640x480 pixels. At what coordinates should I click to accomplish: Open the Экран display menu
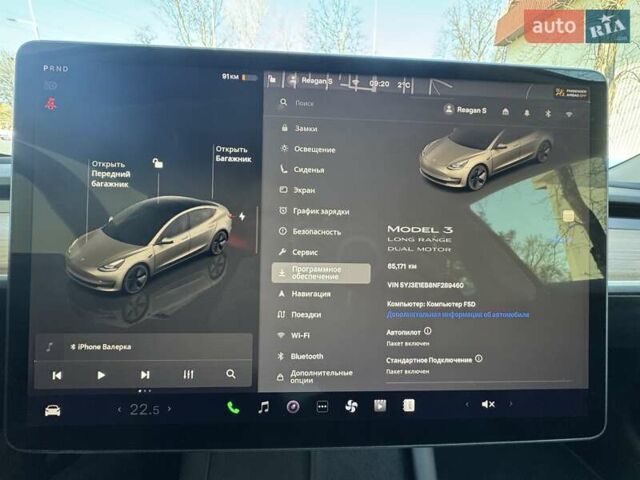[297, 190]
